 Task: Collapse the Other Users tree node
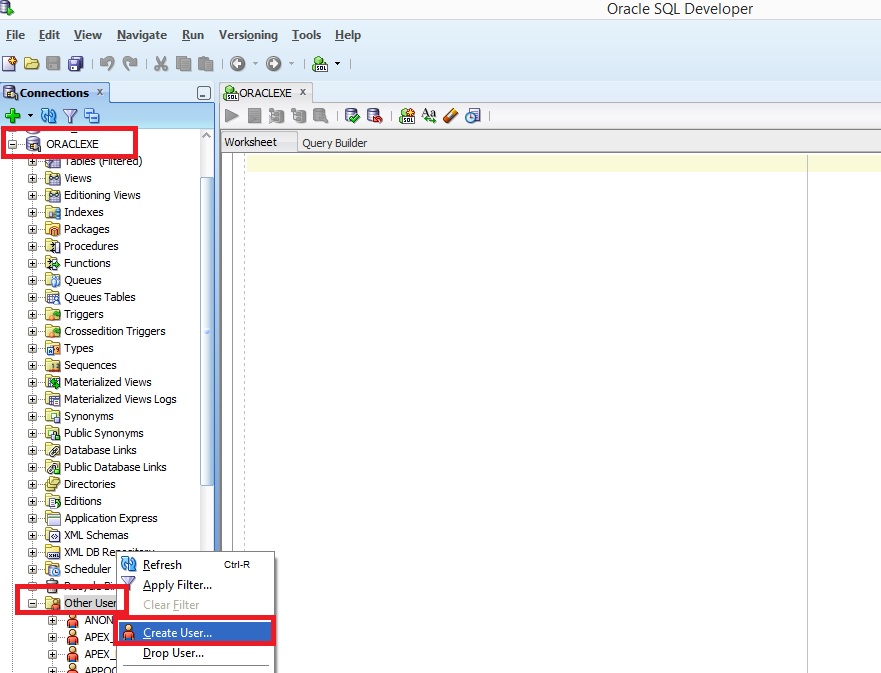[x=33, y=603]
